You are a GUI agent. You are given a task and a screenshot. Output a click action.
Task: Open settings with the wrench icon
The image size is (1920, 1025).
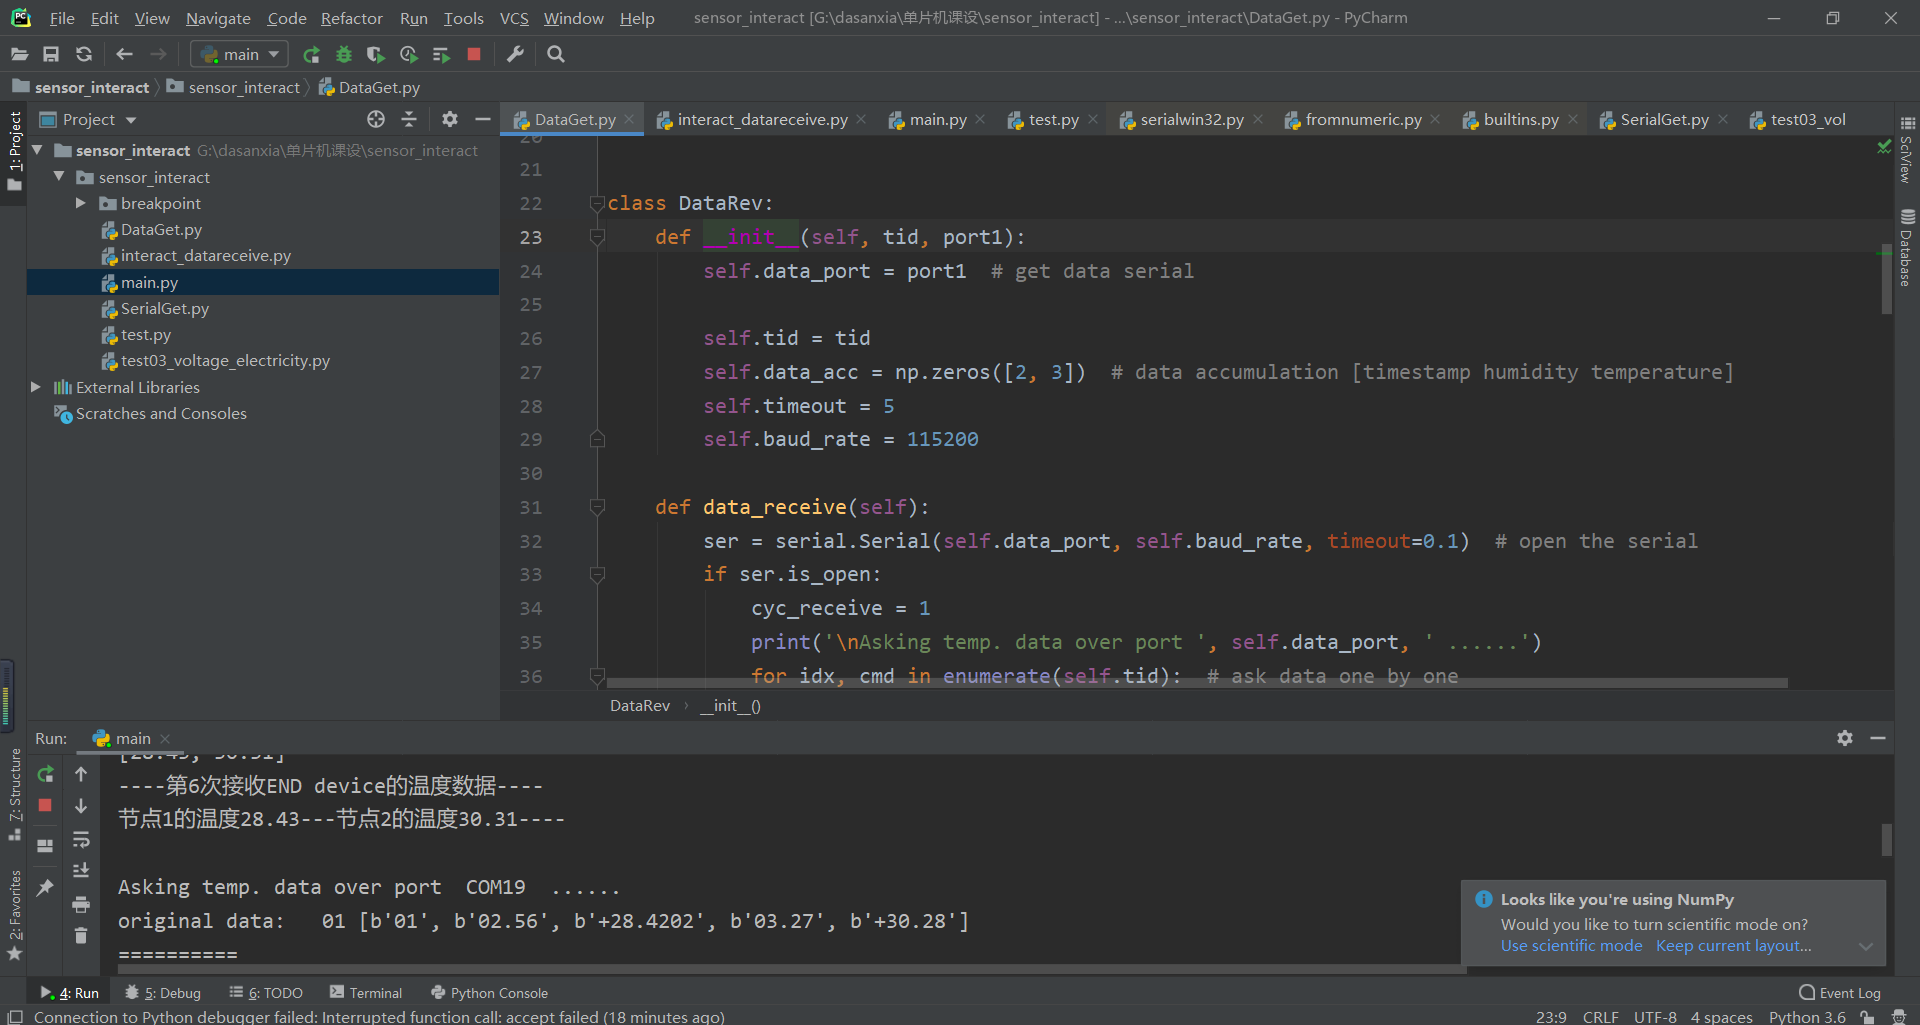tap(515, 54)
